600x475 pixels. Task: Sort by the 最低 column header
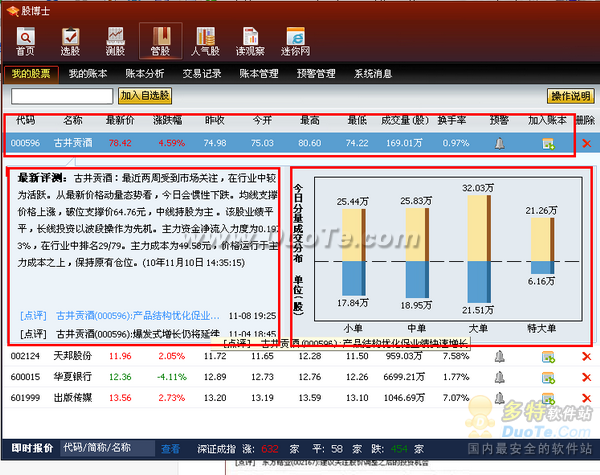click(357, 121)
